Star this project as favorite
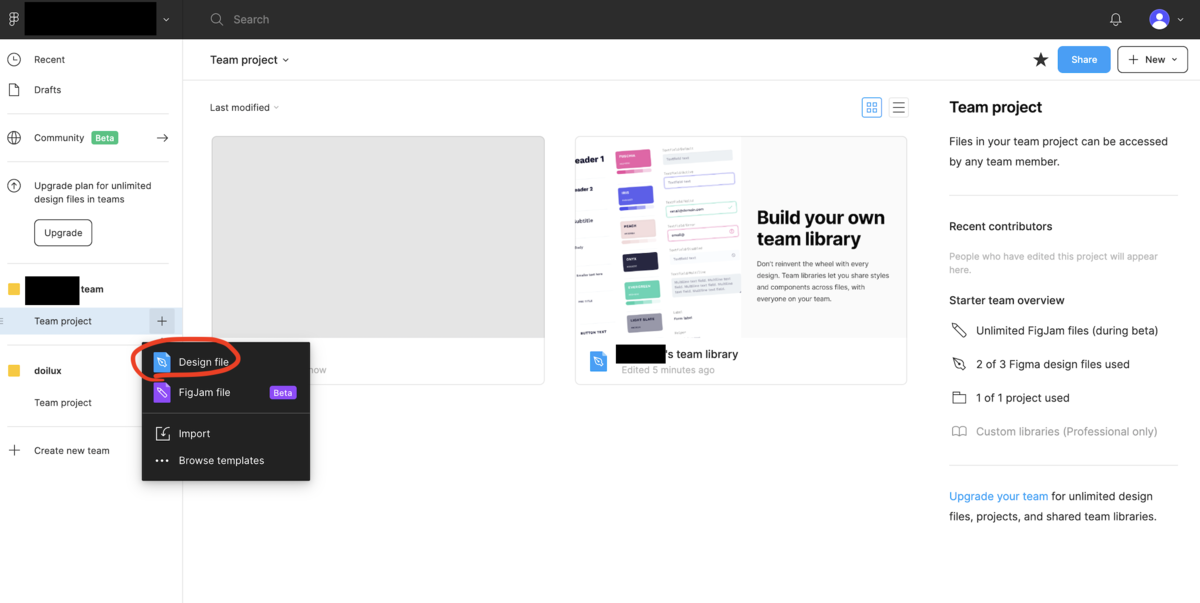 coord(1041,60)
